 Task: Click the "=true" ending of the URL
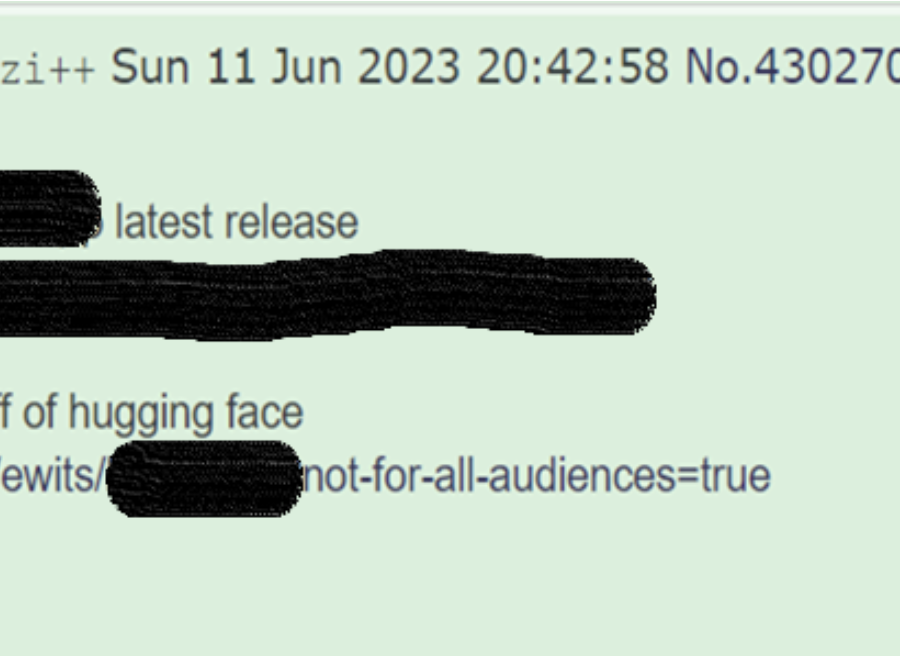coord(723,476)
